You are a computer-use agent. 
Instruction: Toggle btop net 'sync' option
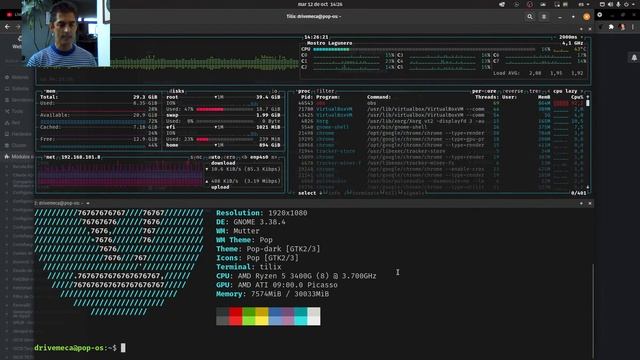click(x=196, y=157)
